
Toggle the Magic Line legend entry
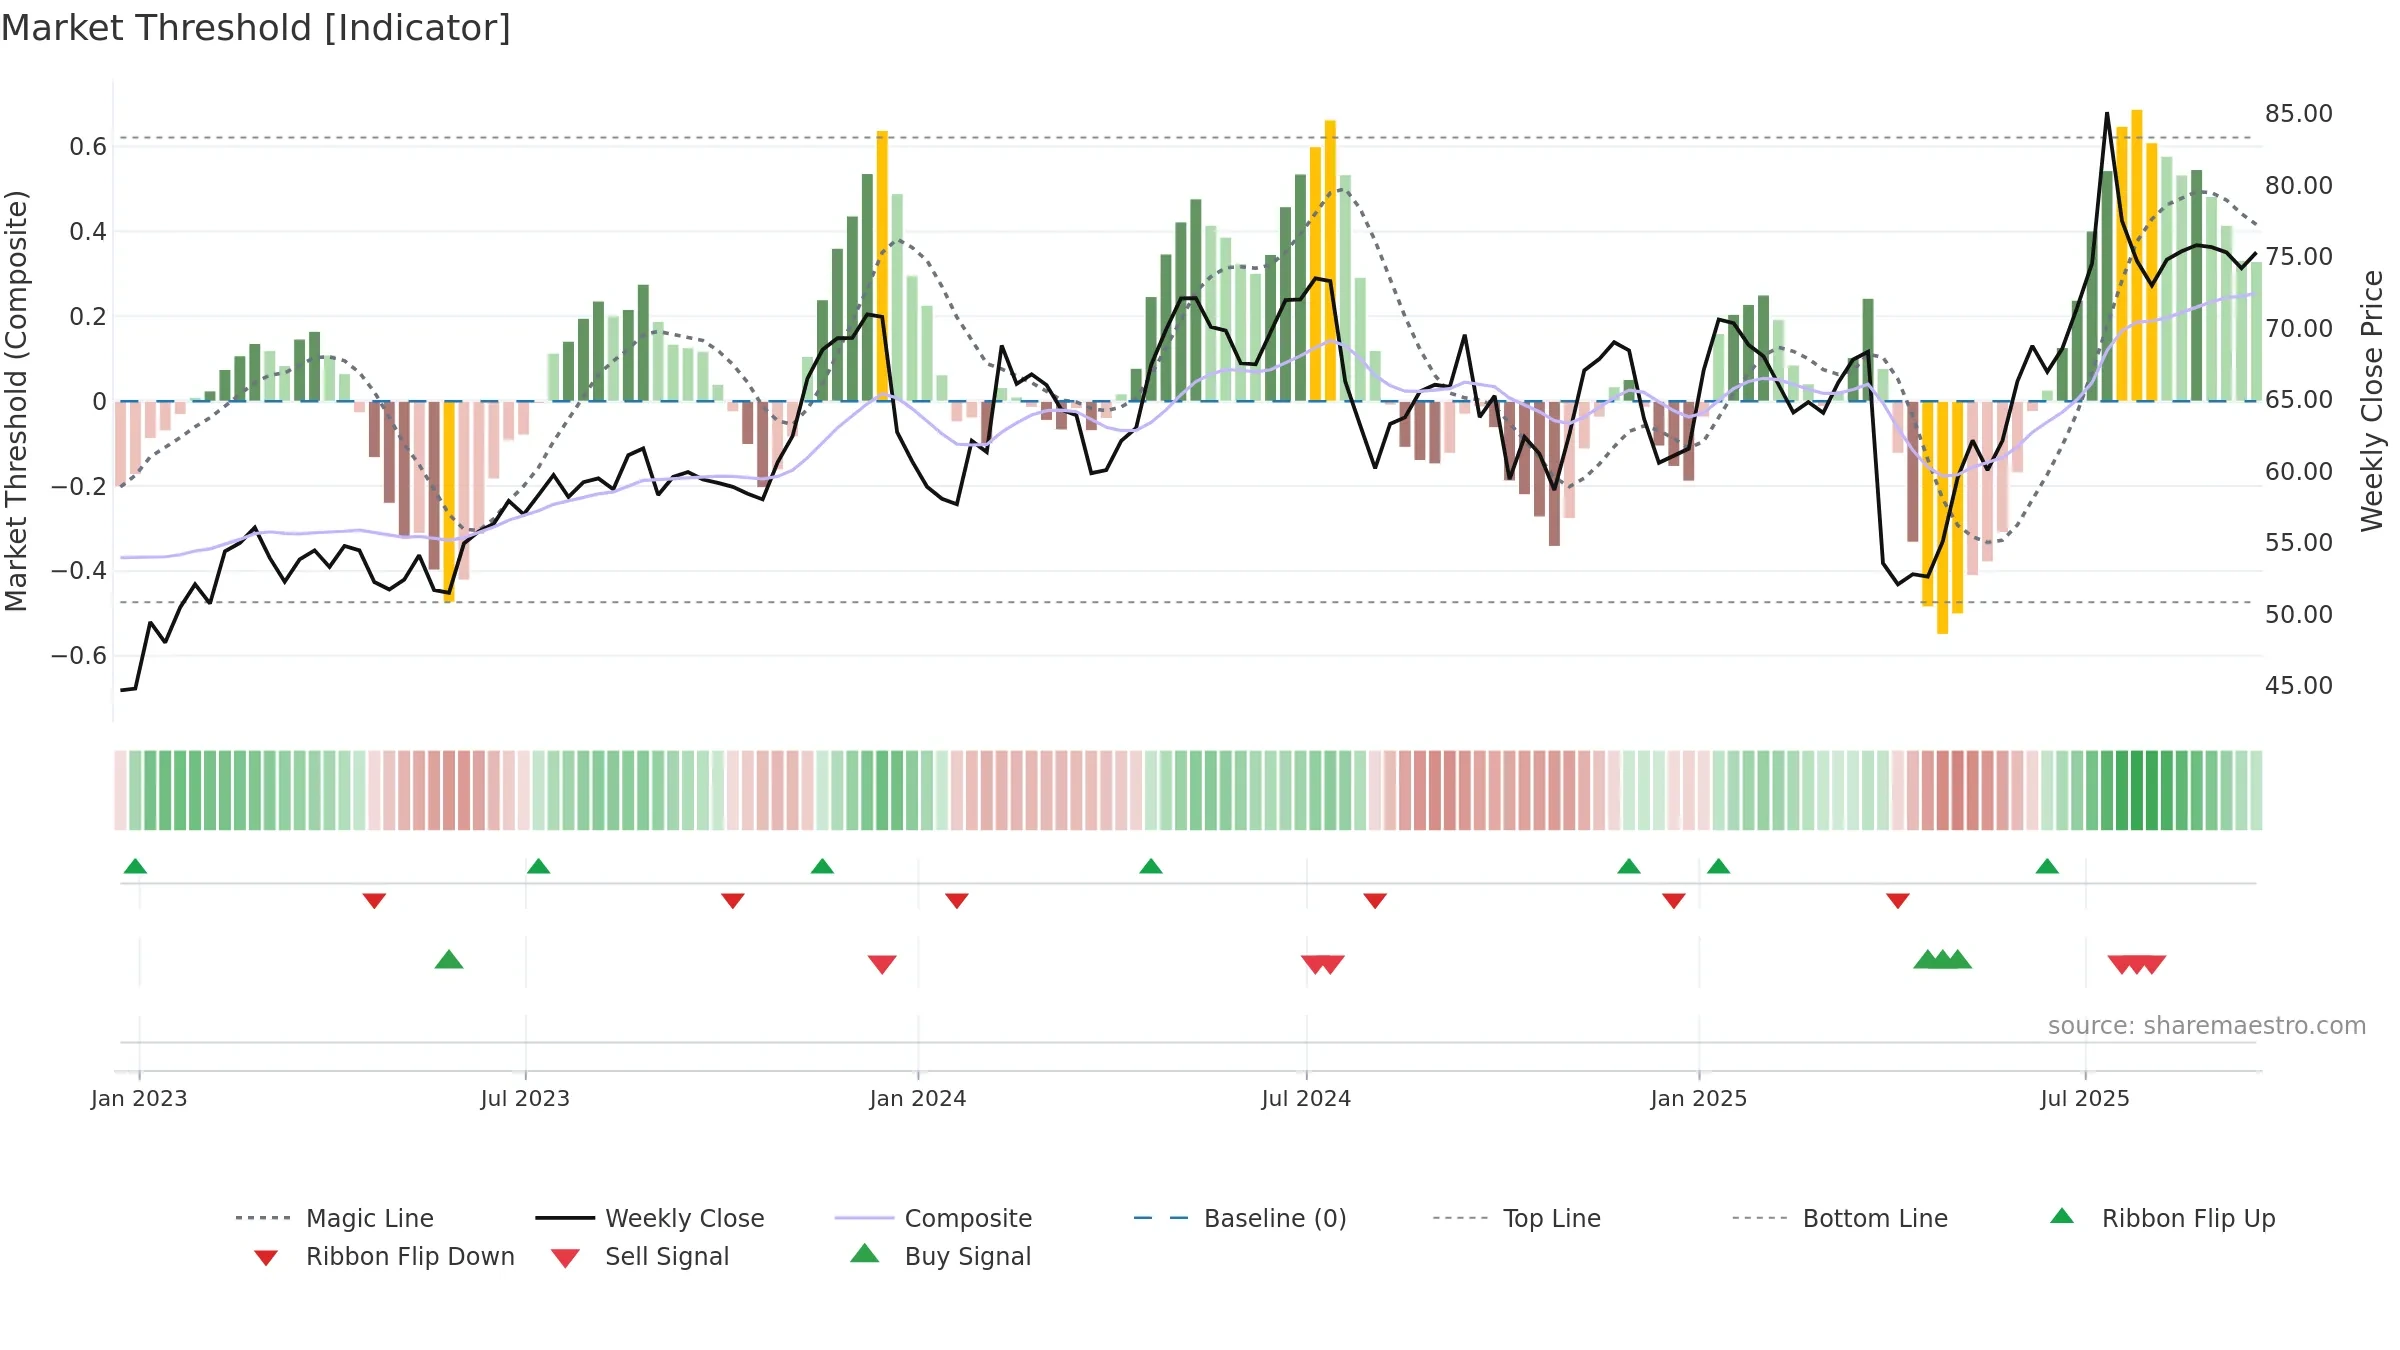click(335, 1218)
